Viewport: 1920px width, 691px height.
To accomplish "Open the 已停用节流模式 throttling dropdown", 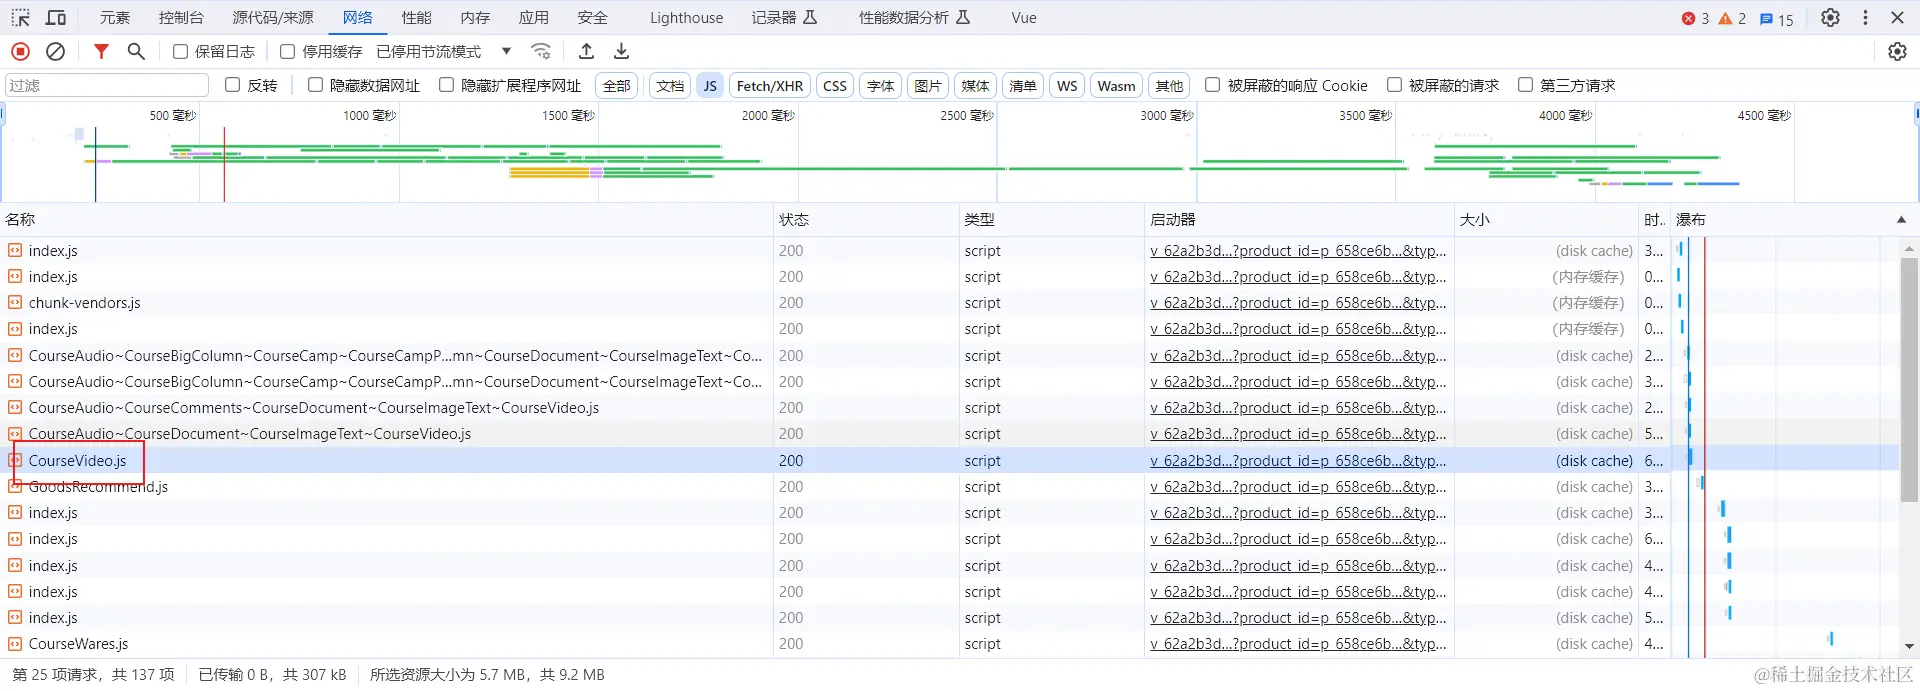I will point(444,51).
